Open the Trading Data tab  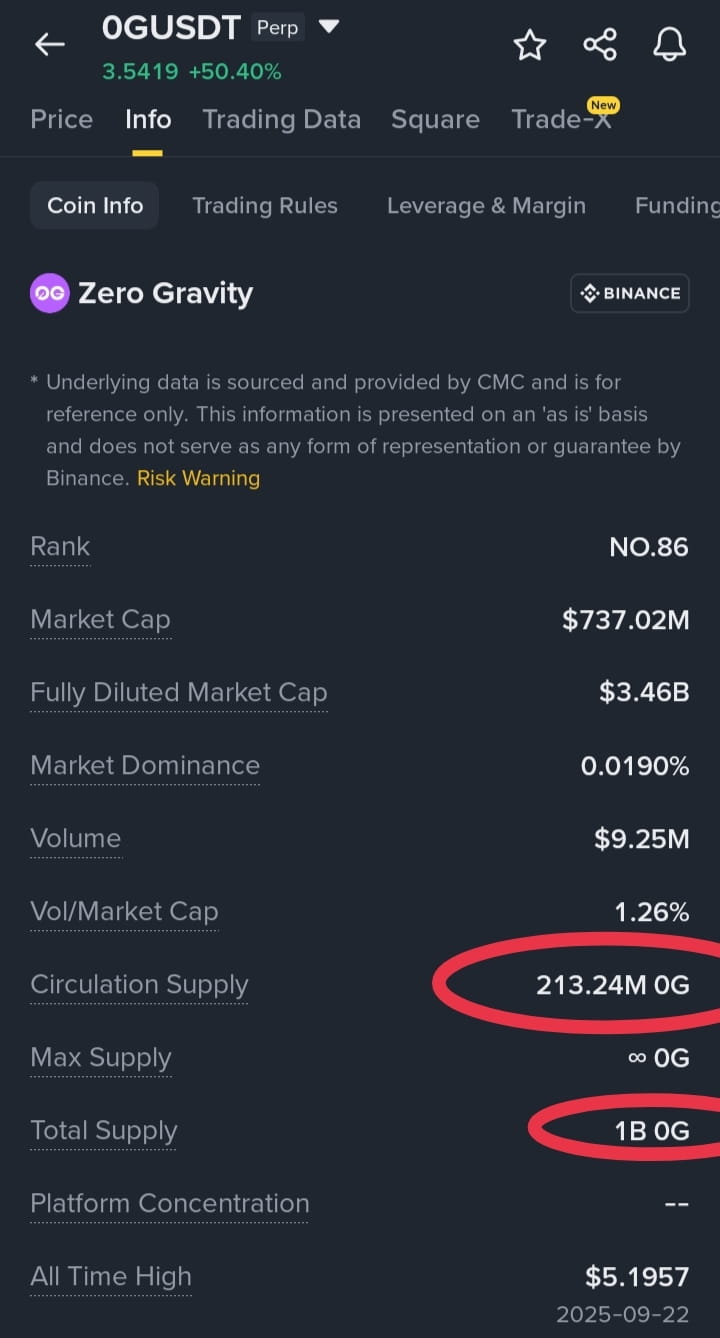coord(281,119)
